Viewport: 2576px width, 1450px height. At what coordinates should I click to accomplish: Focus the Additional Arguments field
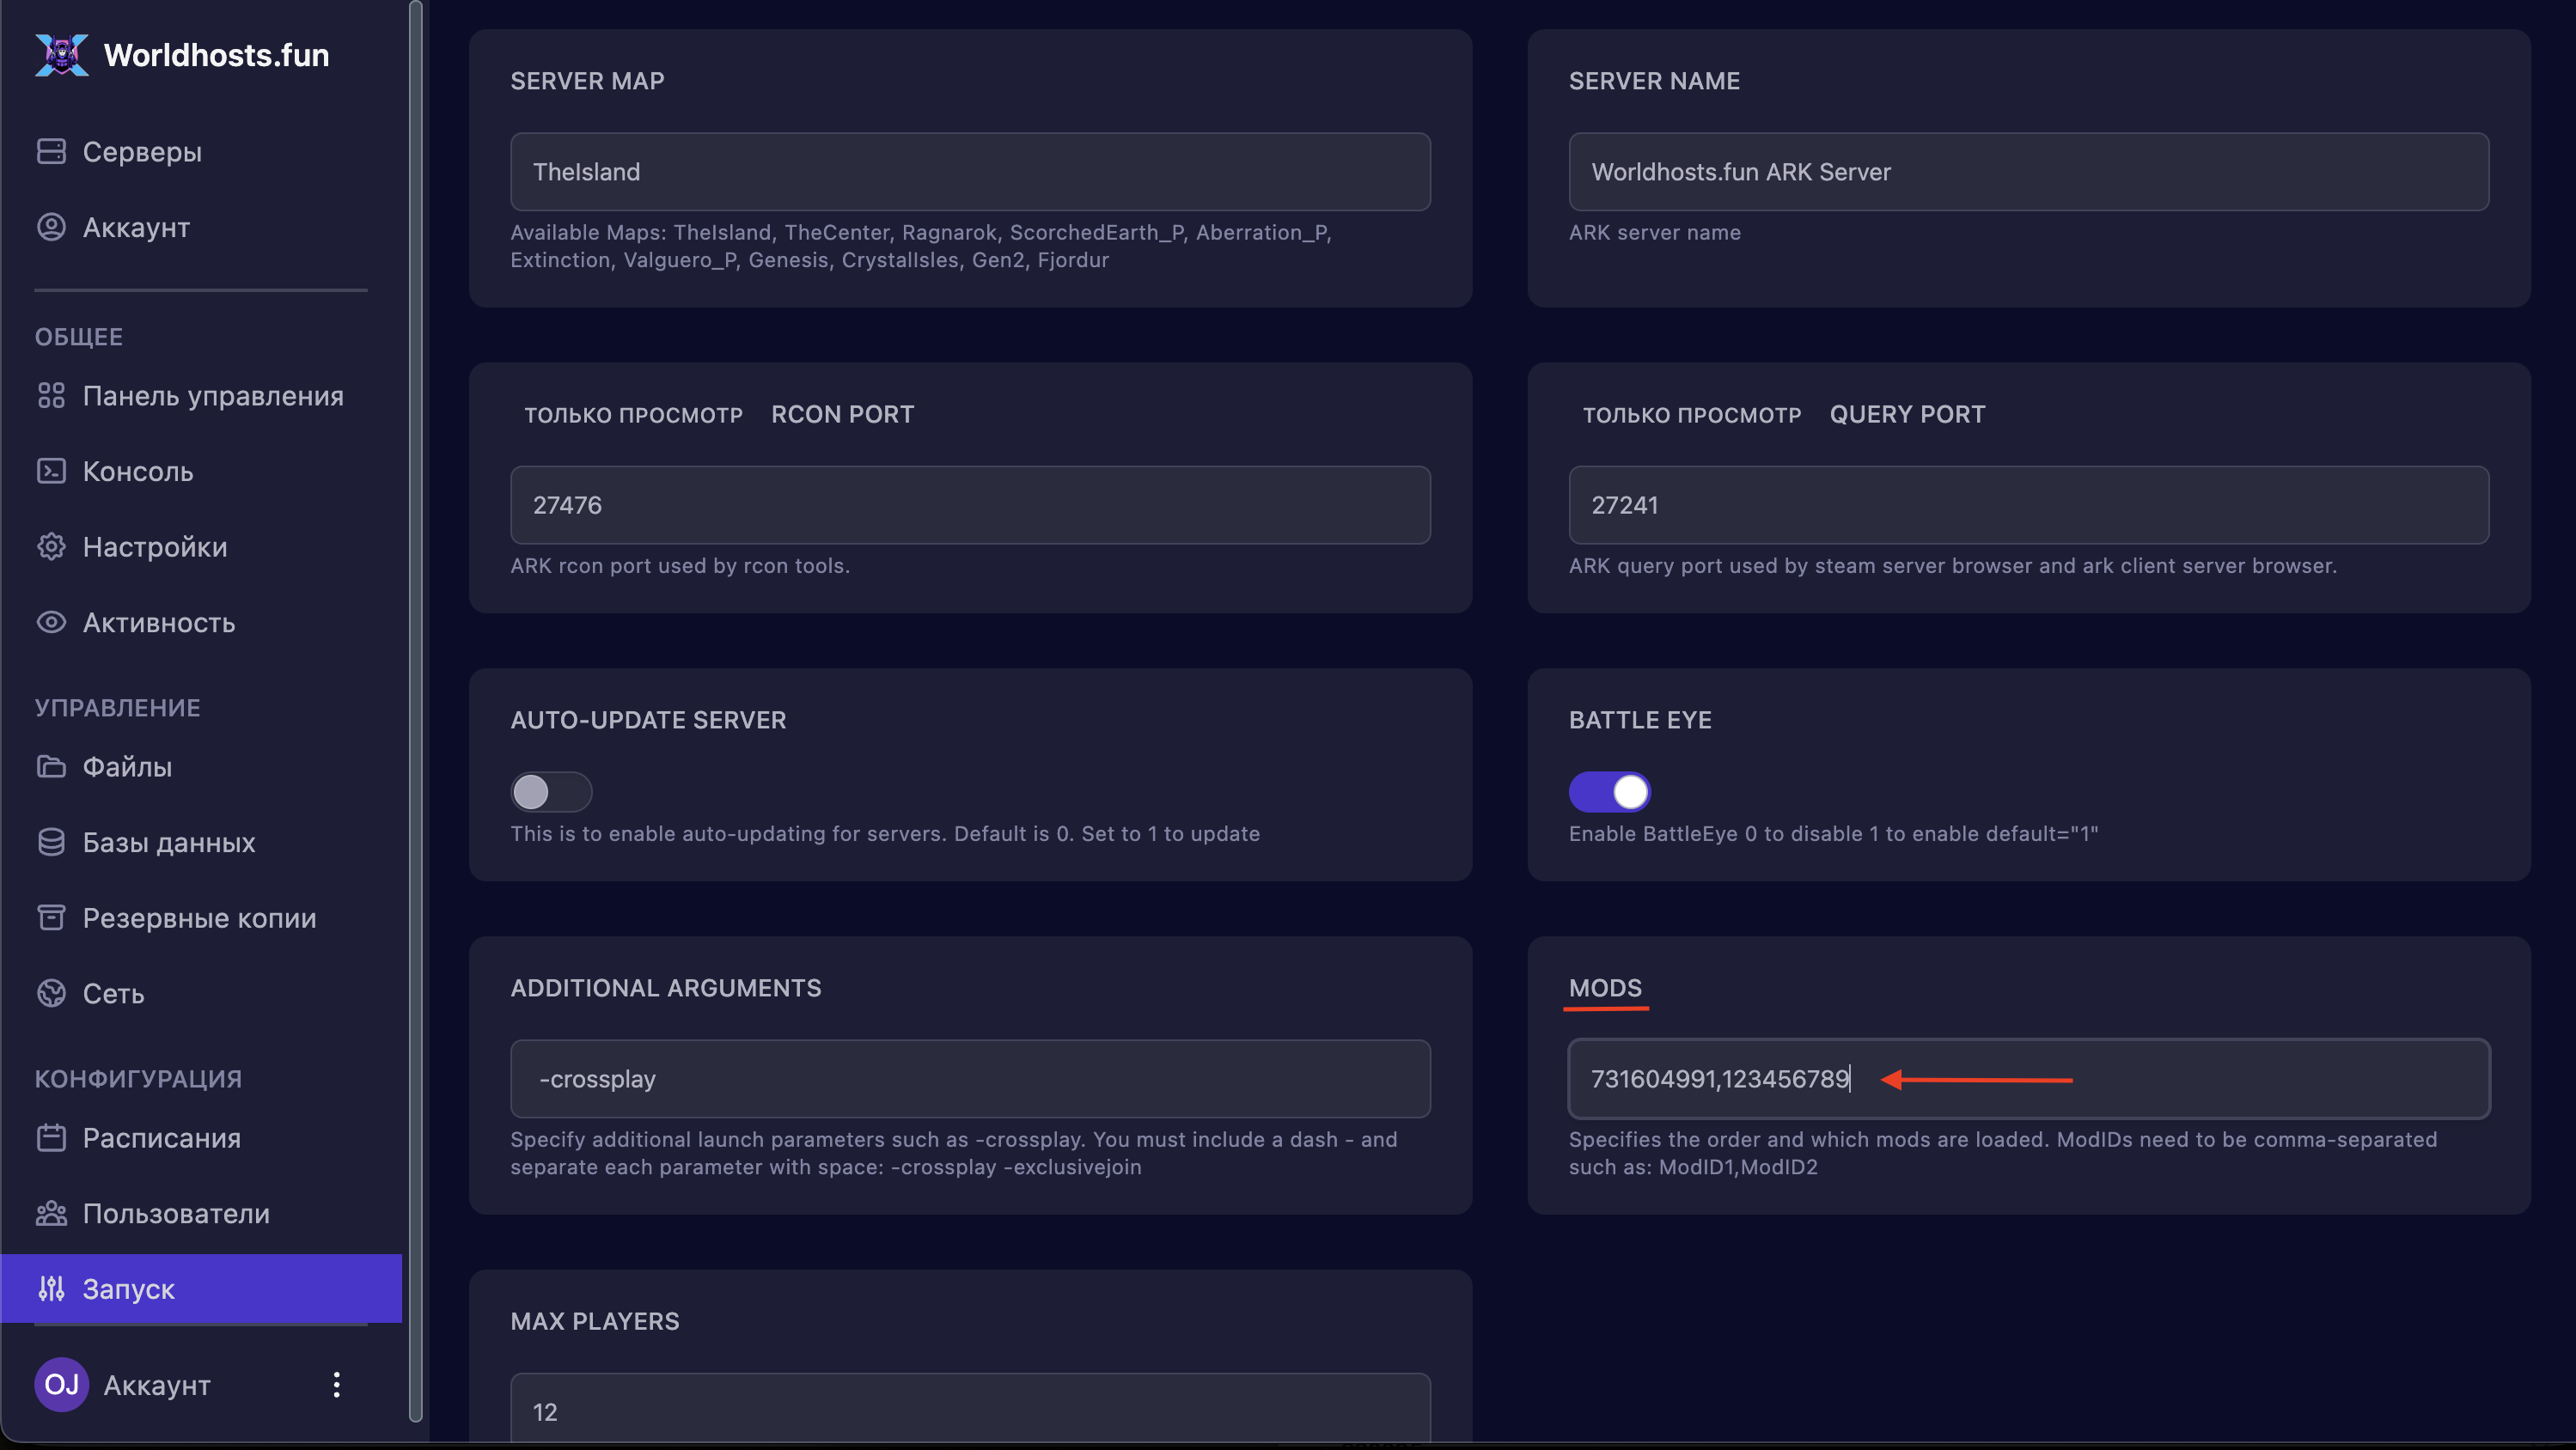pyautogui.click(x=970, y=1079)
